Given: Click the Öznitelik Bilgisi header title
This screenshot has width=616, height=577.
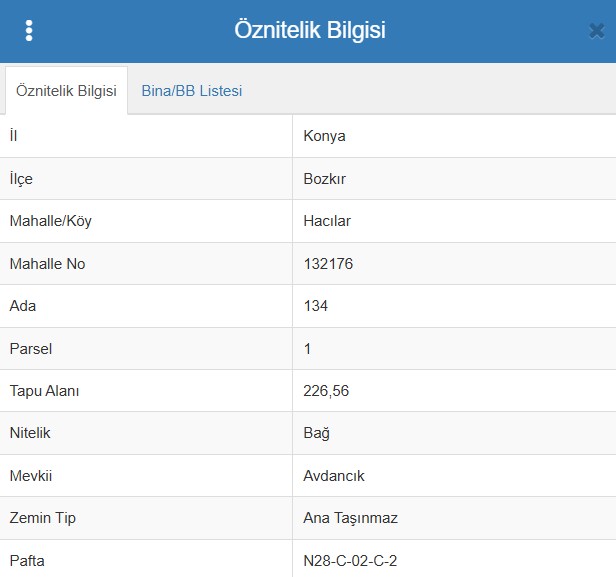Looking at the screenshot, I should [310, 30].
